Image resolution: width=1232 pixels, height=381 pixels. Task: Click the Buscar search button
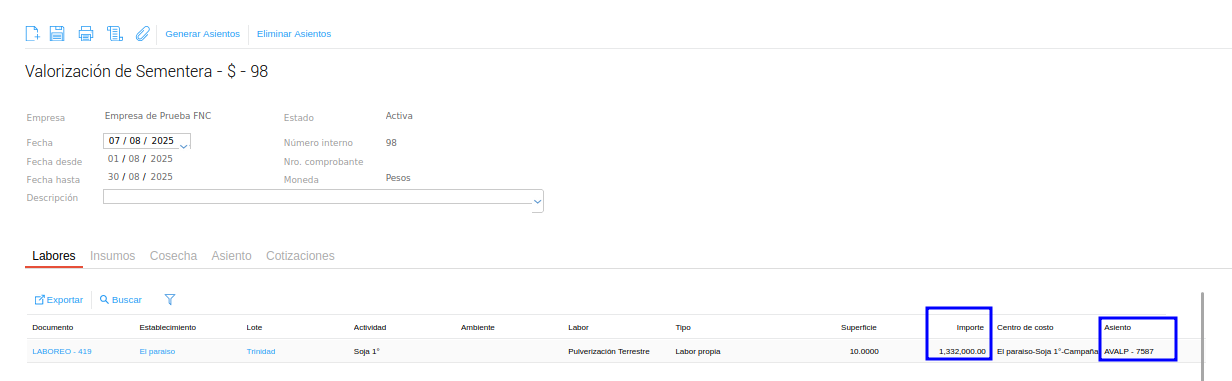pos(121,300)
